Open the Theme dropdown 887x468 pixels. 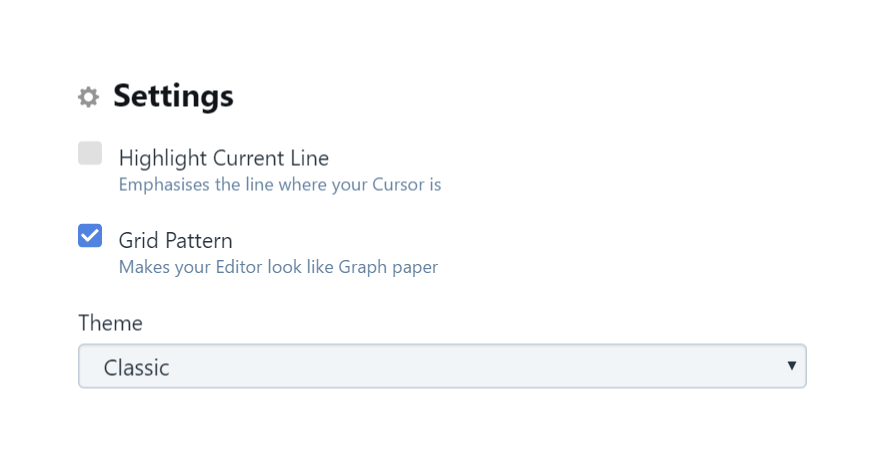(442, 366)
